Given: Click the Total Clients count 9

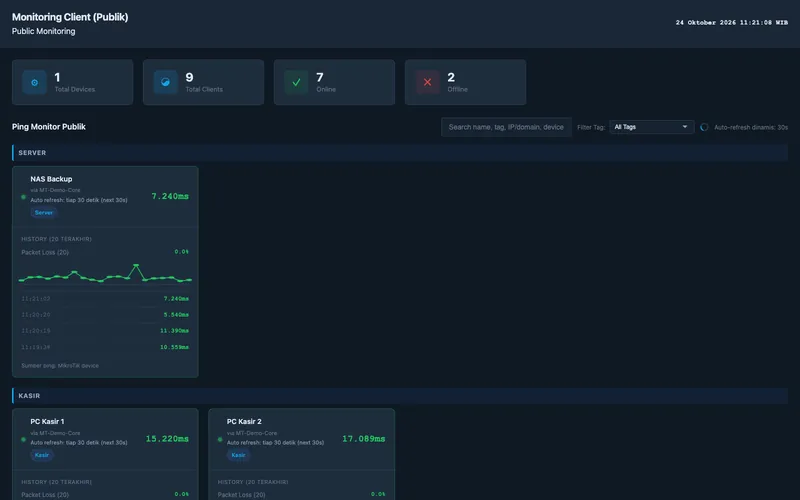Looking at the screenshot, I should point(189,77).
